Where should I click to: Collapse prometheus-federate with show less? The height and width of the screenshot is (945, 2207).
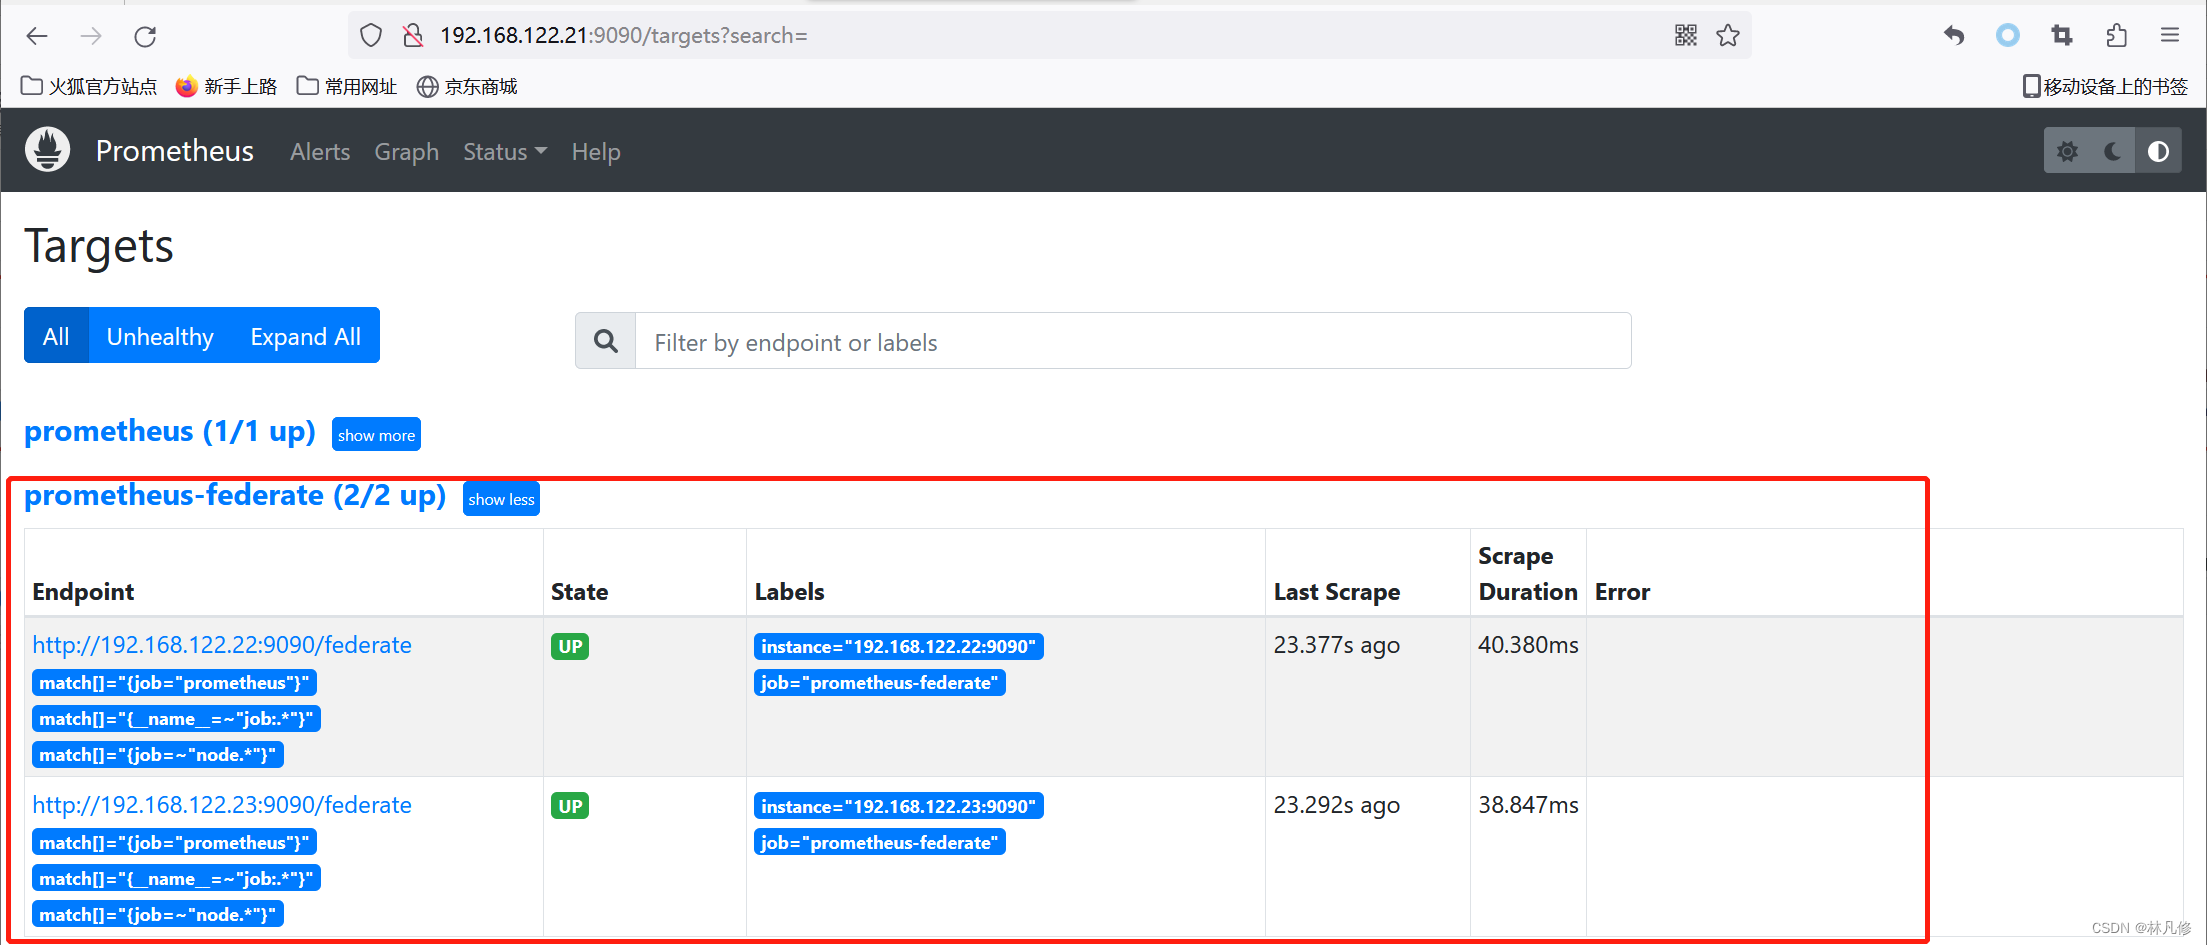[501, 499]
